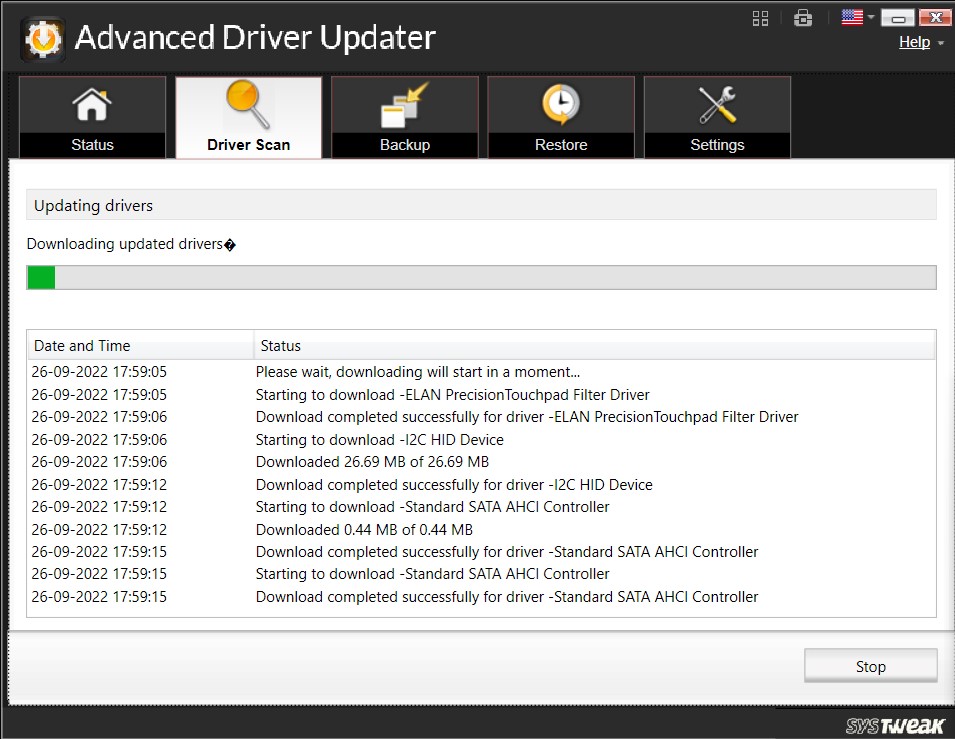Viewport: 955px width, 739px height.
Task: Click the Advanced Driver Updater logo icon
Action: click(42, 37)
